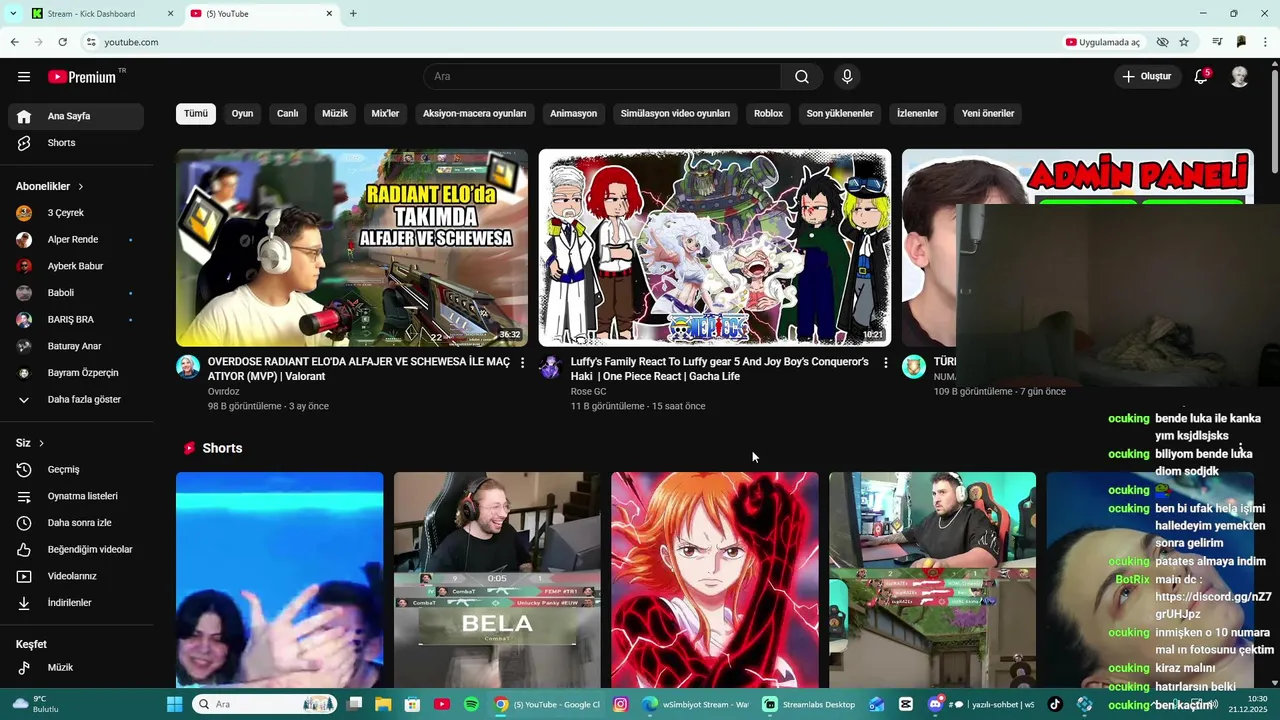Select the Müzik filter chip
The image size is (1280, 720).
pyautogui.click(x=335, y=113)
